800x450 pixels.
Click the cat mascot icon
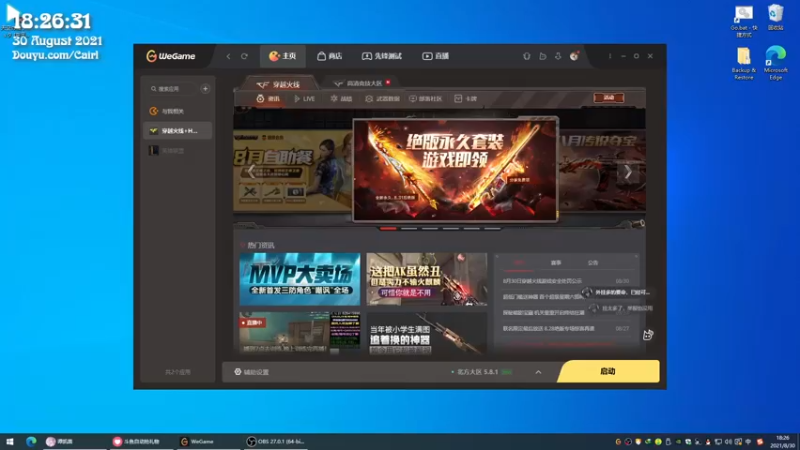pyautogui.click(x=648, y=335)
